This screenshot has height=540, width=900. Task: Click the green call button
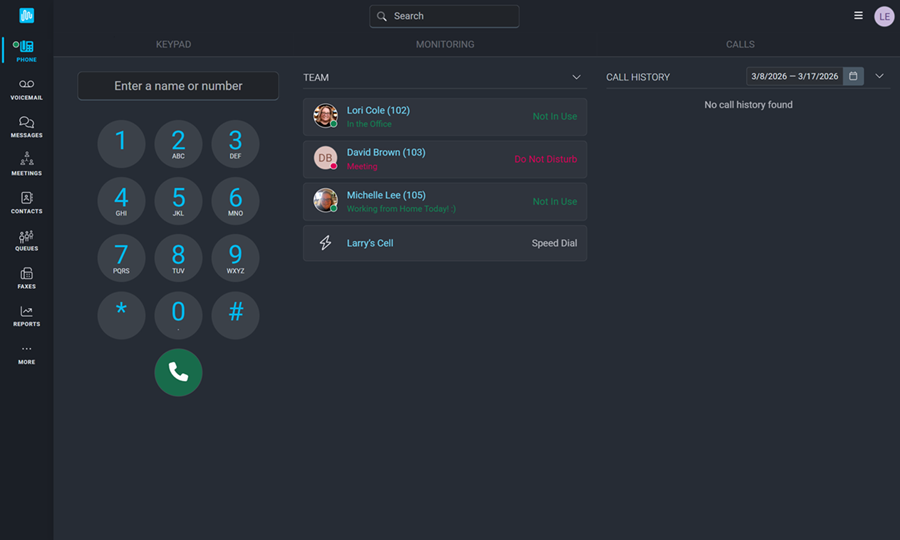tap(178, 372)
